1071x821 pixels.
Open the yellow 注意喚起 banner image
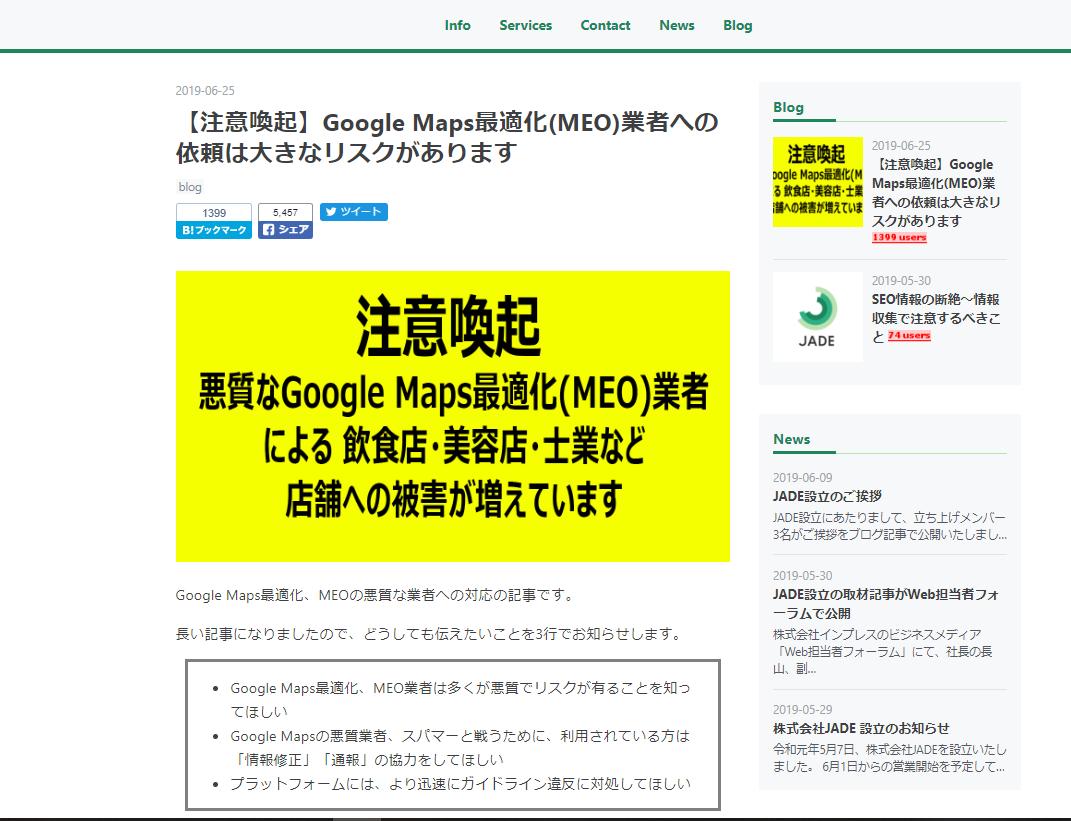click(453, 416)
